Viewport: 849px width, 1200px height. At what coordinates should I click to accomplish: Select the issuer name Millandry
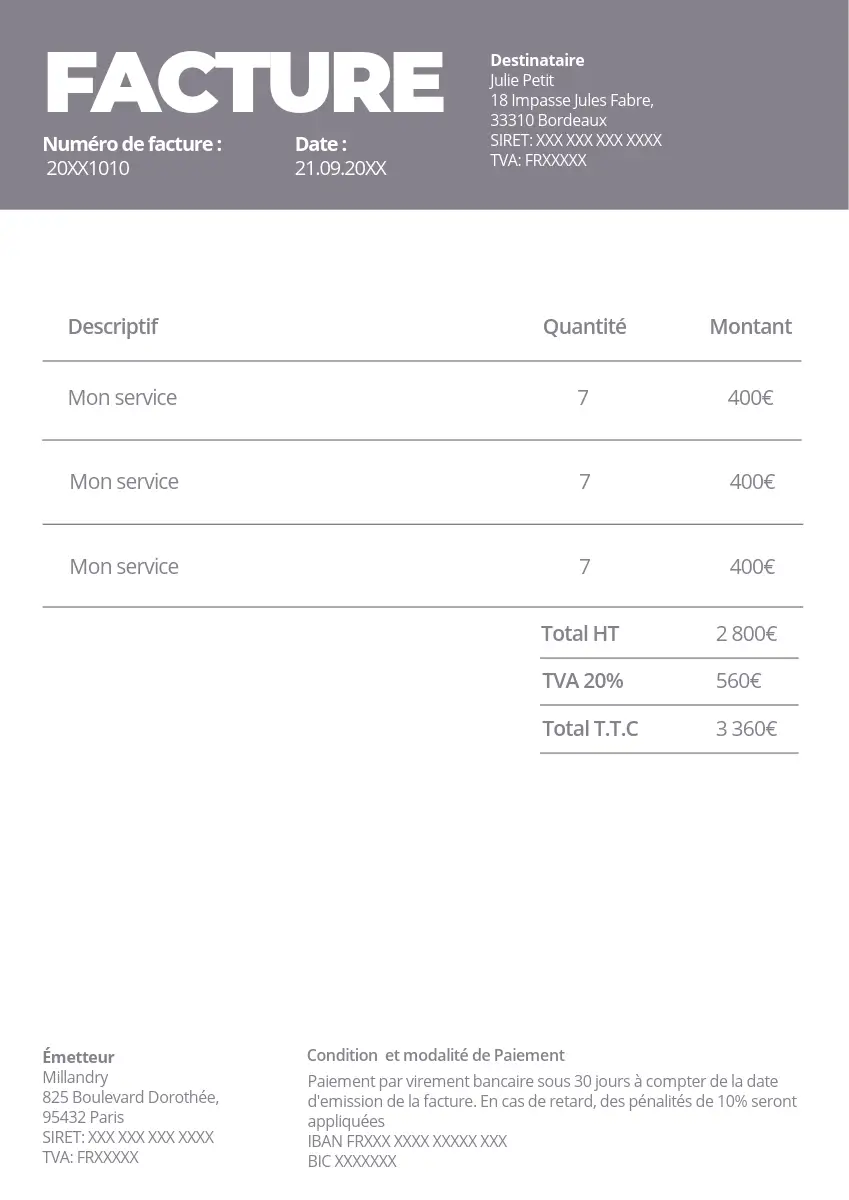click(x=75, y=1077)
